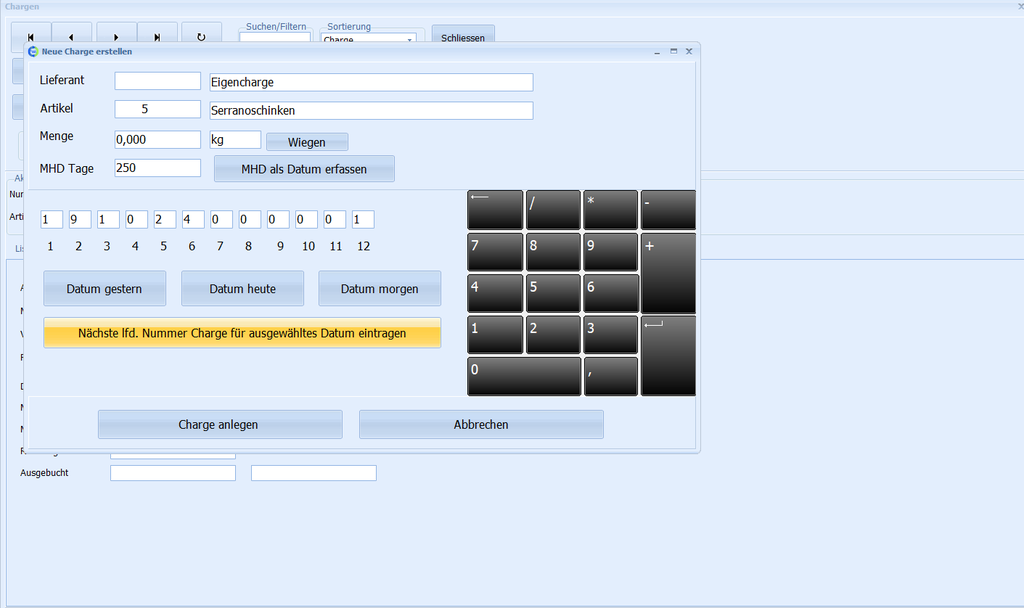Click the Eigencharge supplier name field
Viewport: 1024px width, 608px height.
(x=371, y=82)
